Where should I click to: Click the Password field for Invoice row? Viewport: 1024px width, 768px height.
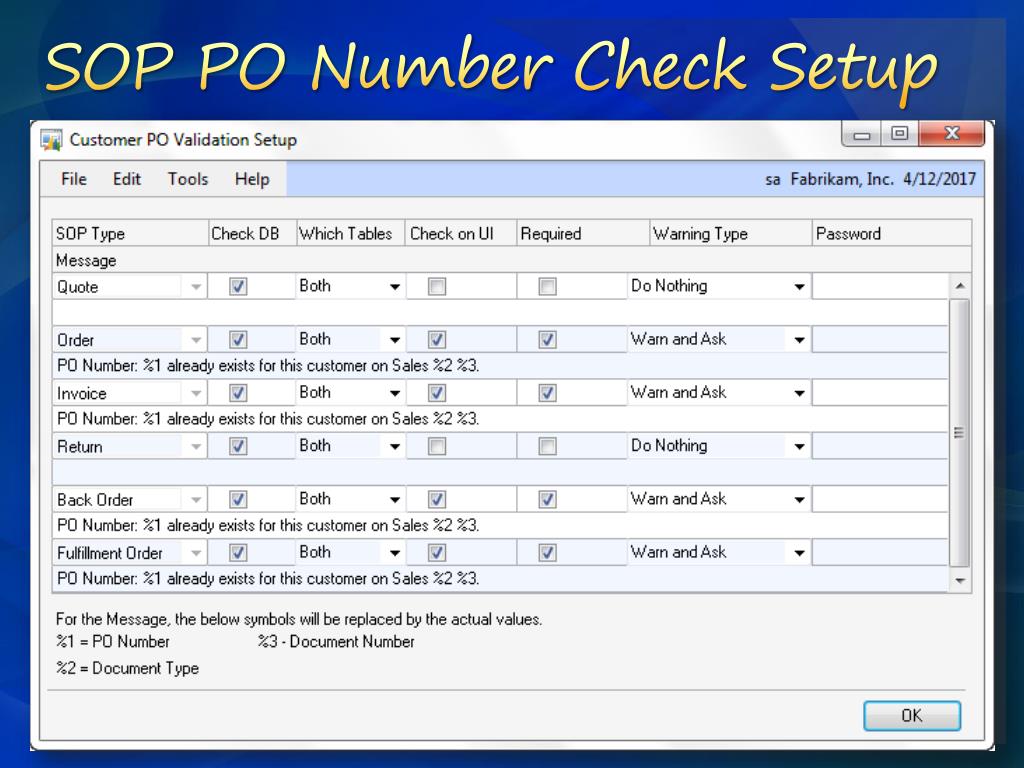(x=880, y=392)
